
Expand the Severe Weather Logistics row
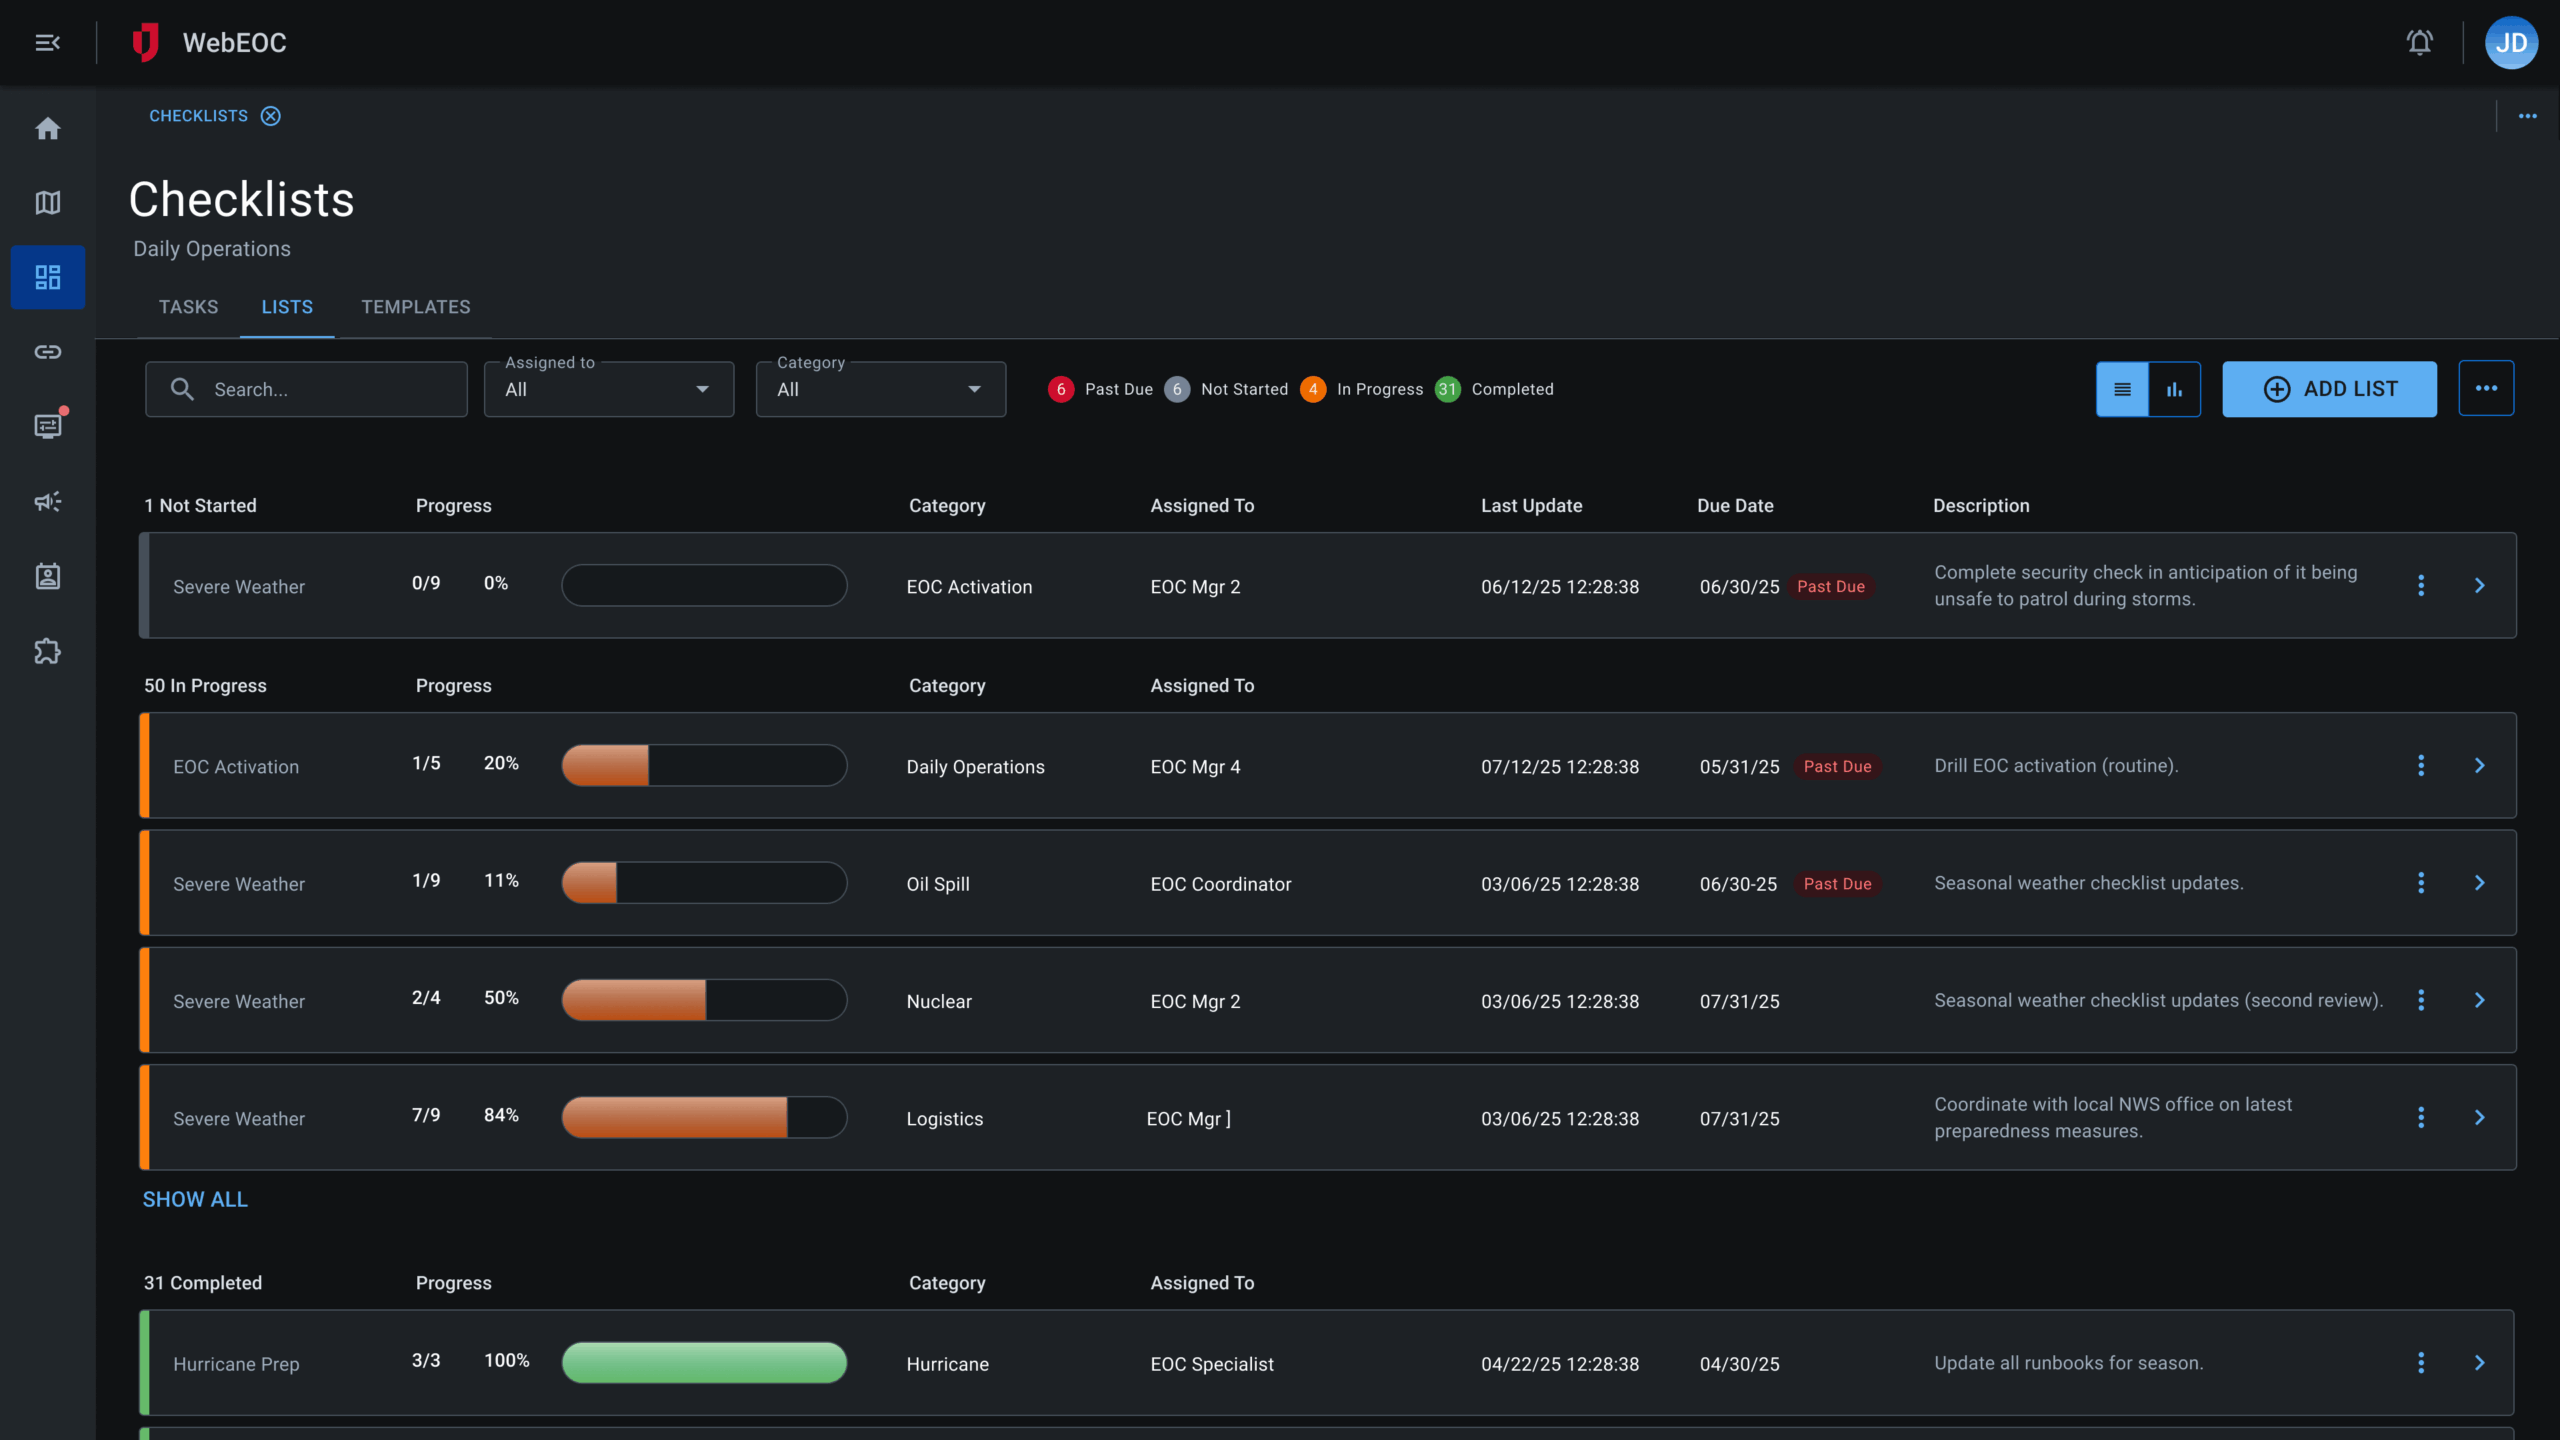(x=2479, y=1117)
